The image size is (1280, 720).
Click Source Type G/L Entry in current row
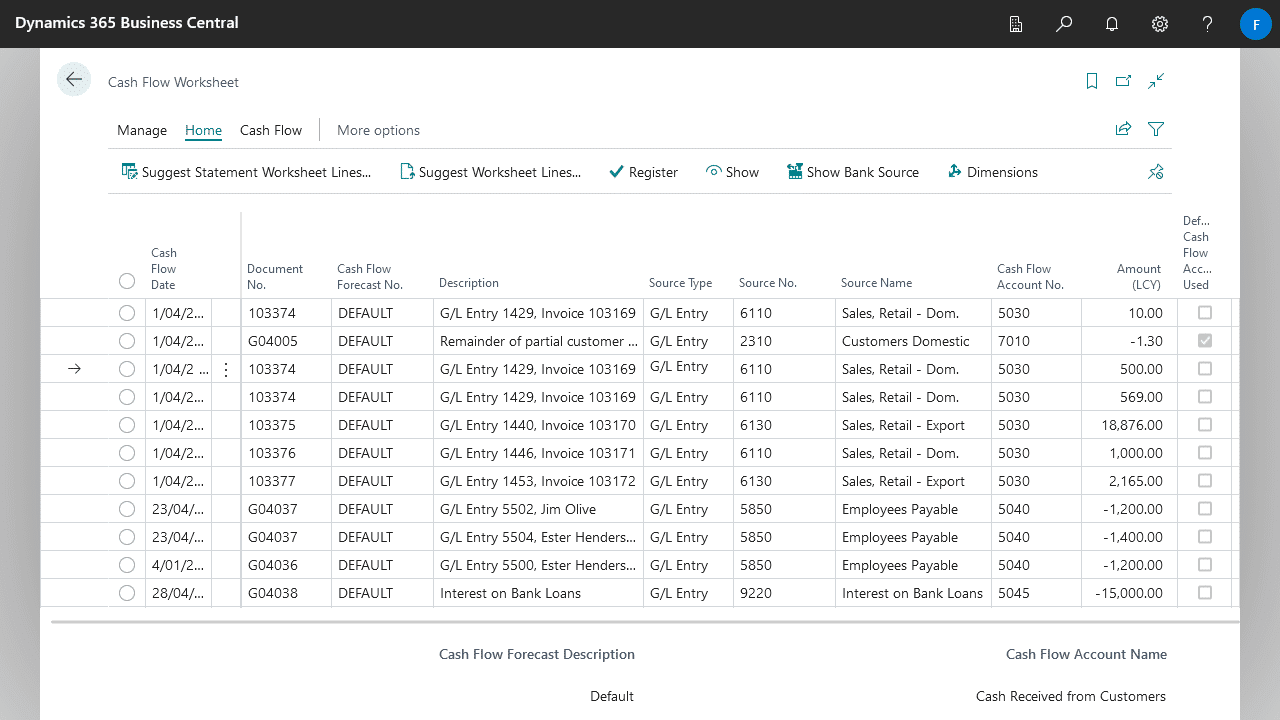(x=688, y=369)
